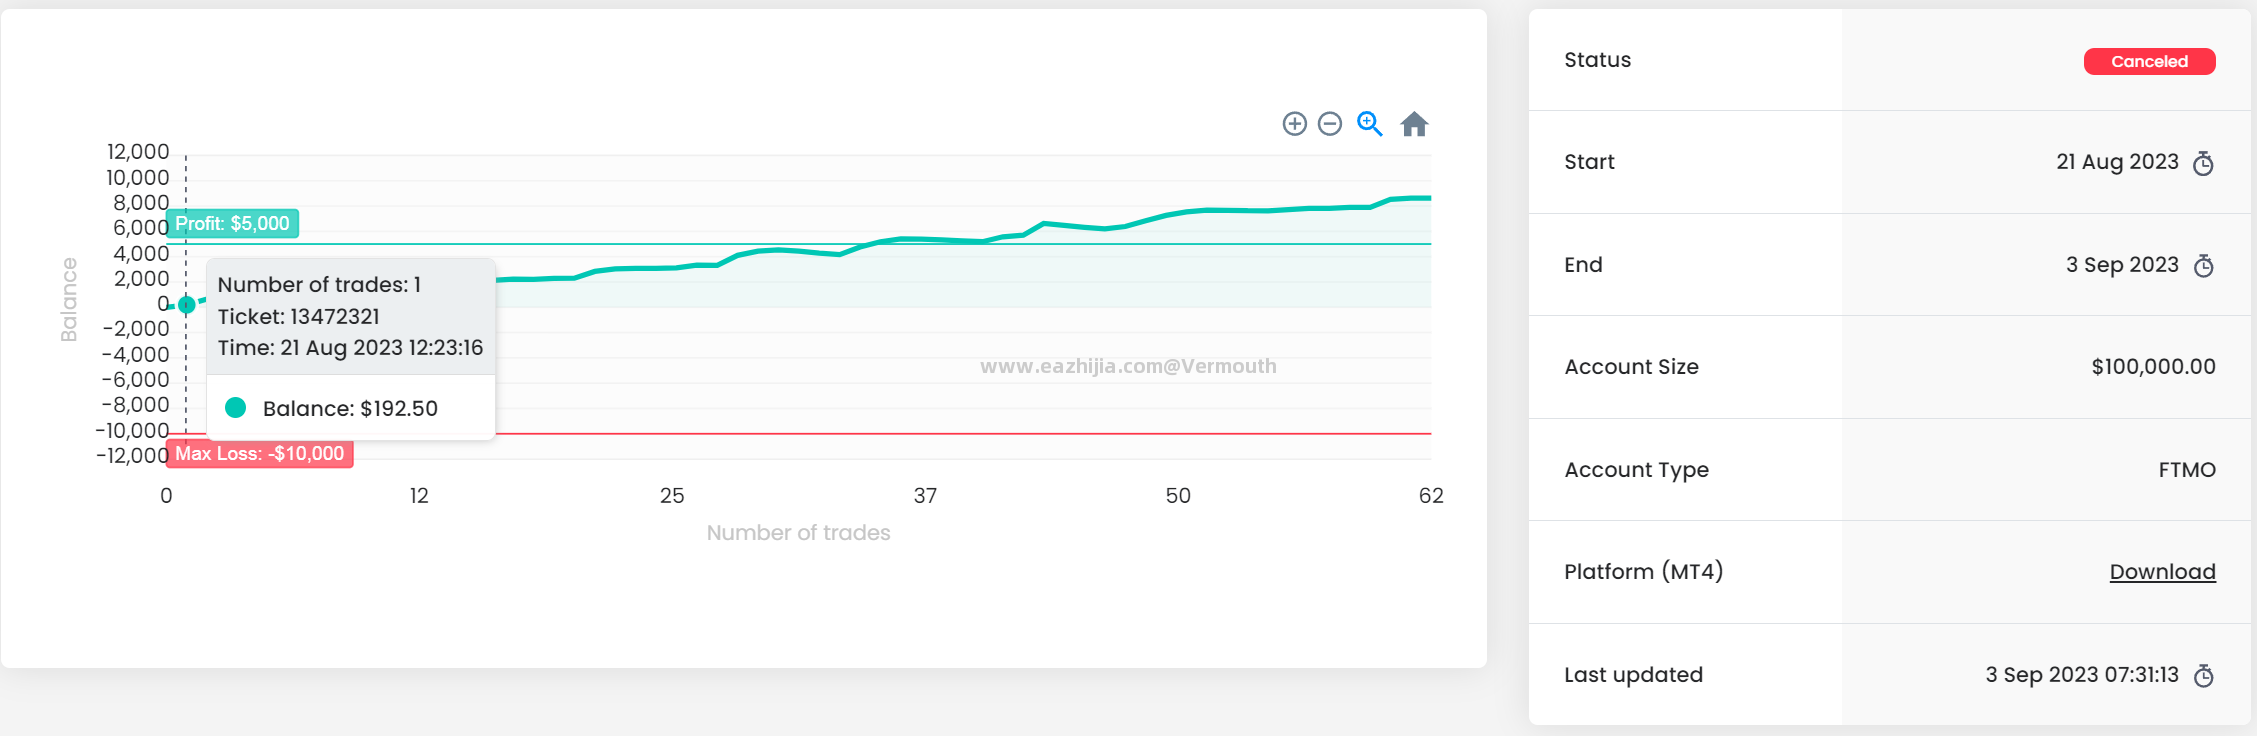Click the red Canceled status badge
The width and height of the screenshot is (2257, 736).
click(2149, 62)
